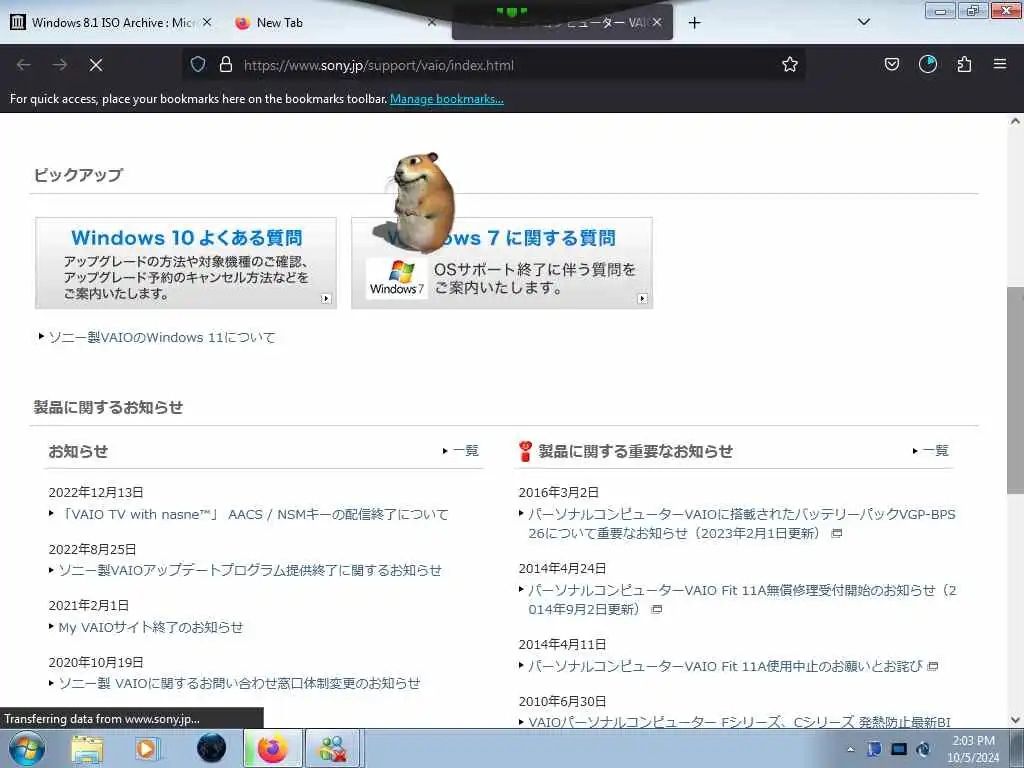This screenshot has height=768, width=1024.
Task: Open the Extensions puzzle-piece icon
Action: (964, 64)
